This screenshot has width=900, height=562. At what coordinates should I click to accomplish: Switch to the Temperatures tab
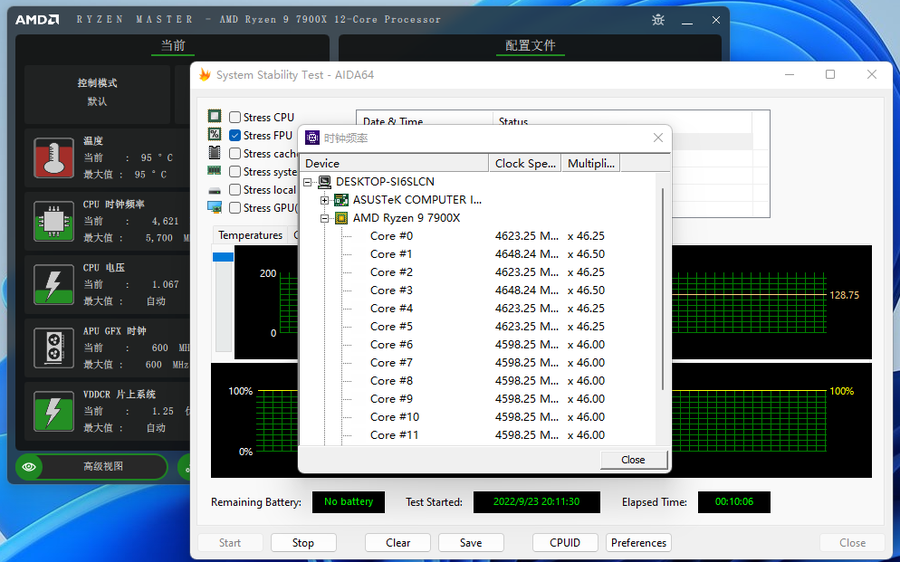click(x=250, y=235)
